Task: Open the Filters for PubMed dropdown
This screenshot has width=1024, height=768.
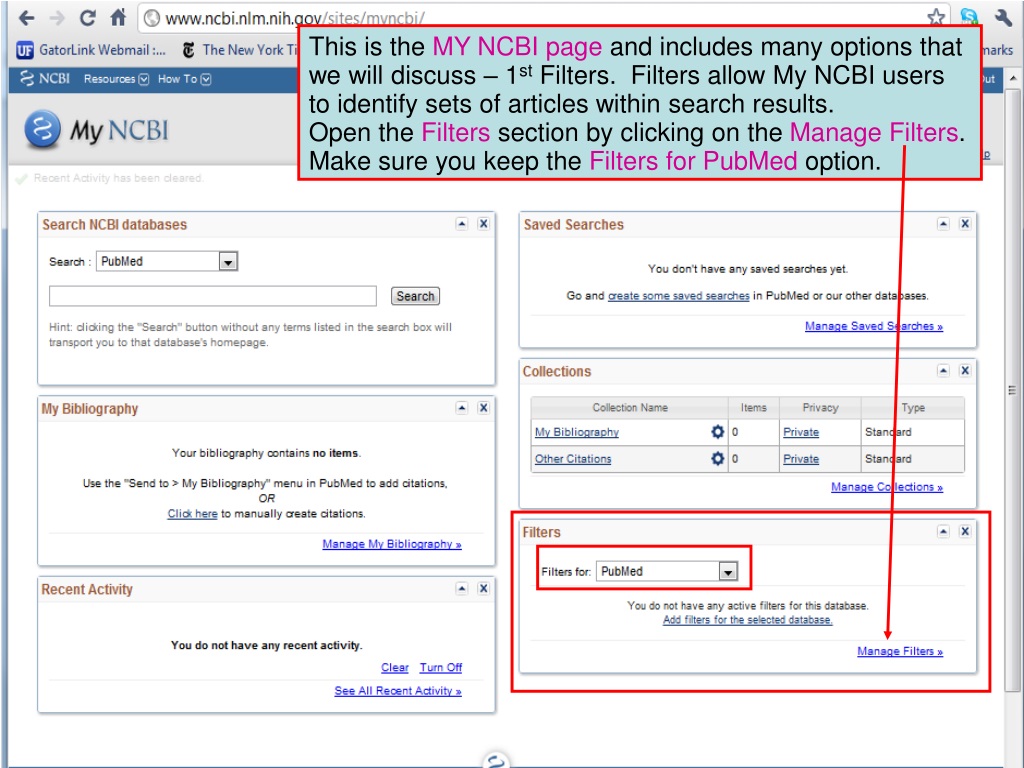Action: [667, 571]
